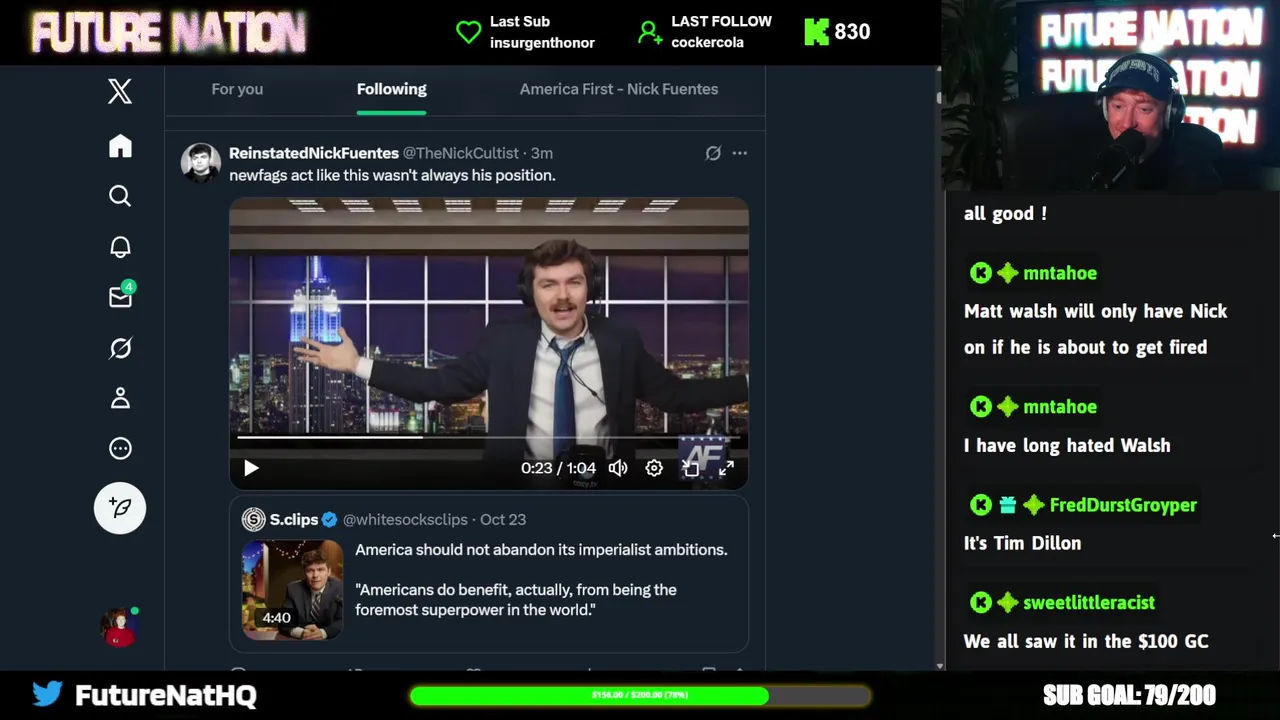Open the X logo home link
Image resolution: width=1280 pixels, height=720 pixels.
(x=120, y=92)
